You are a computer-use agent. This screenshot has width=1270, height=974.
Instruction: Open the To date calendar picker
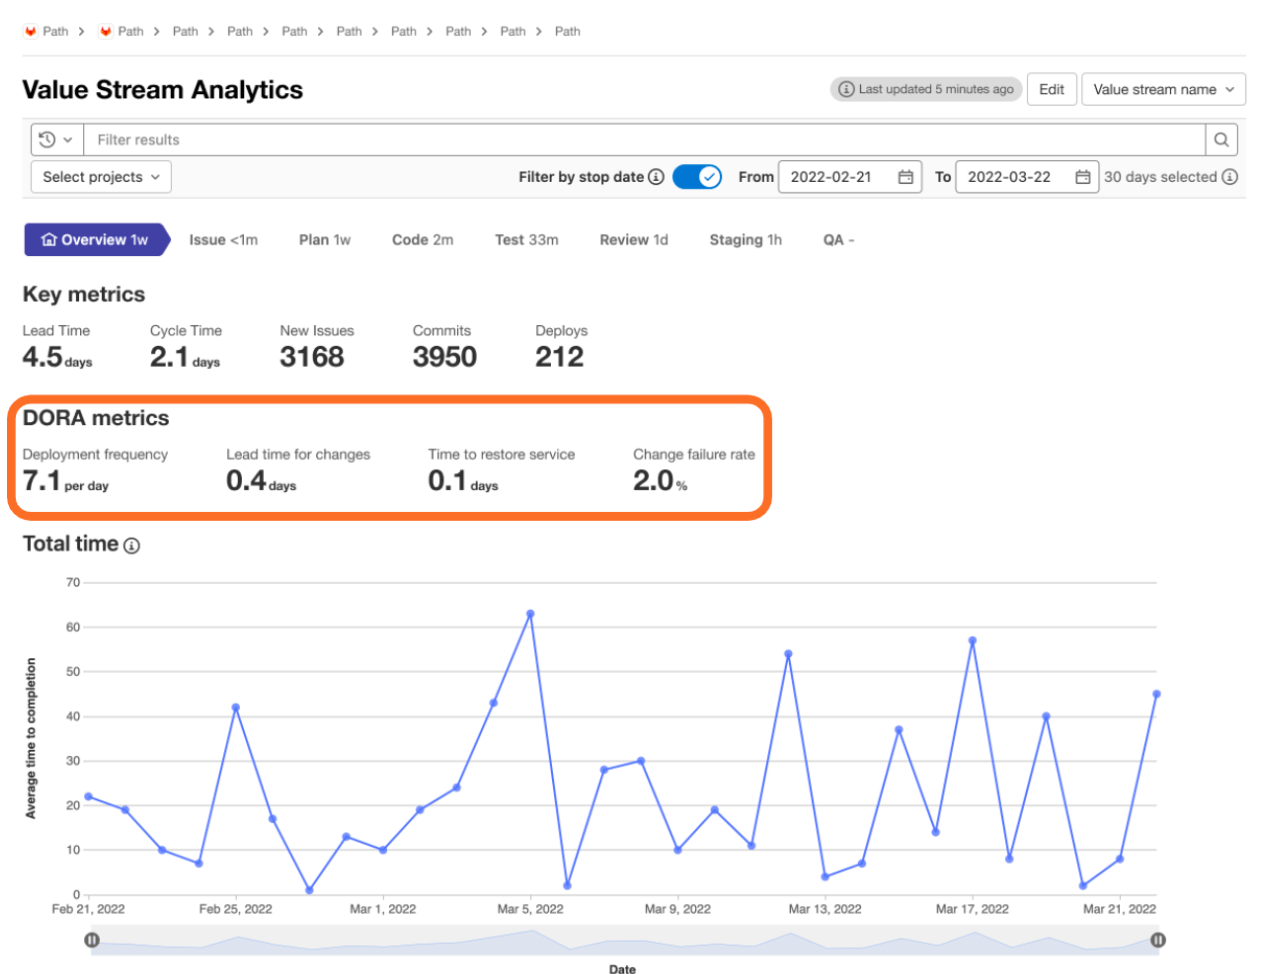click(1082, 177)
